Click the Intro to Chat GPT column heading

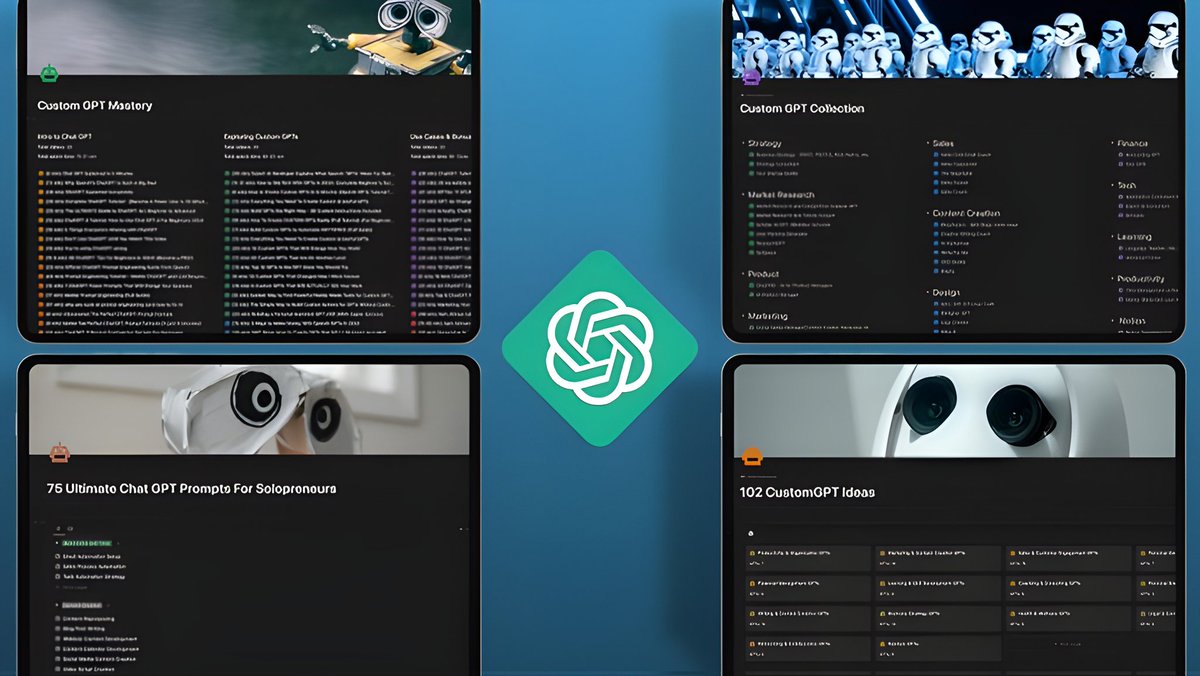66,135
